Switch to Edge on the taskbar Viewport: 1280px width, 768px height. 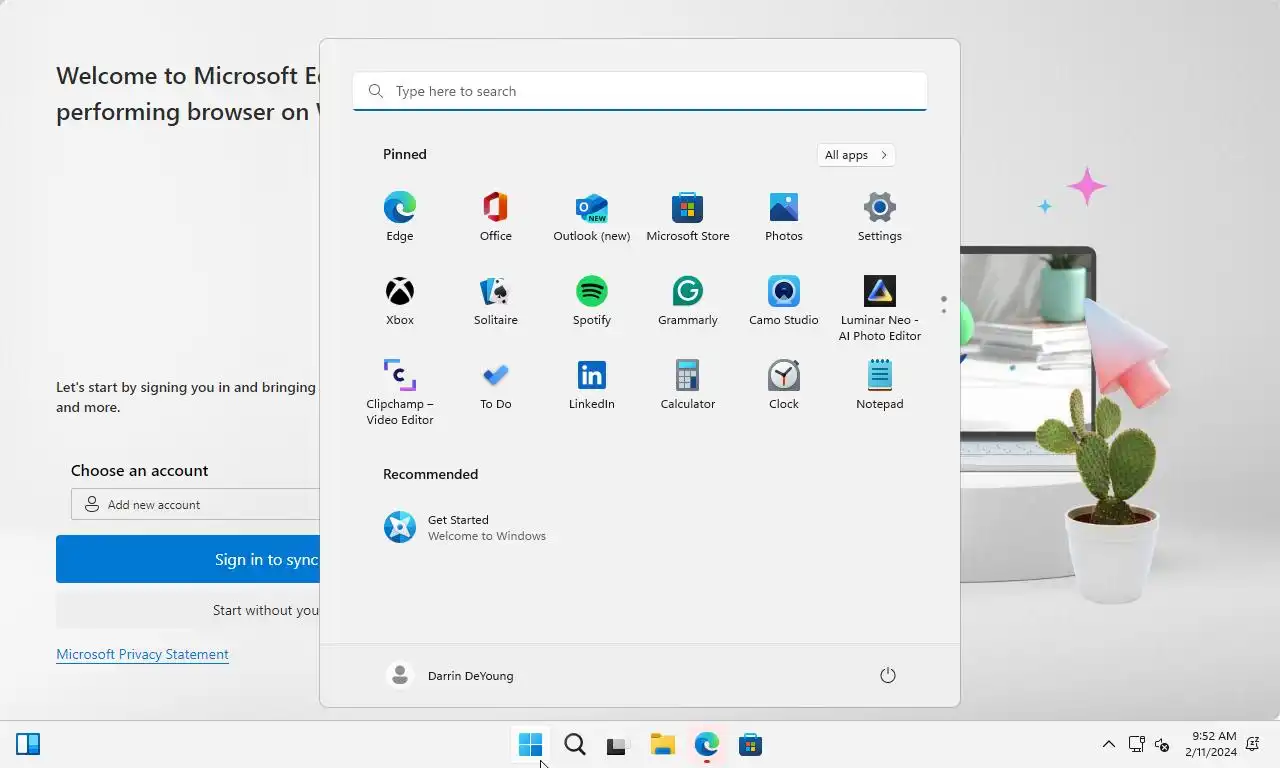coord(707,744)
